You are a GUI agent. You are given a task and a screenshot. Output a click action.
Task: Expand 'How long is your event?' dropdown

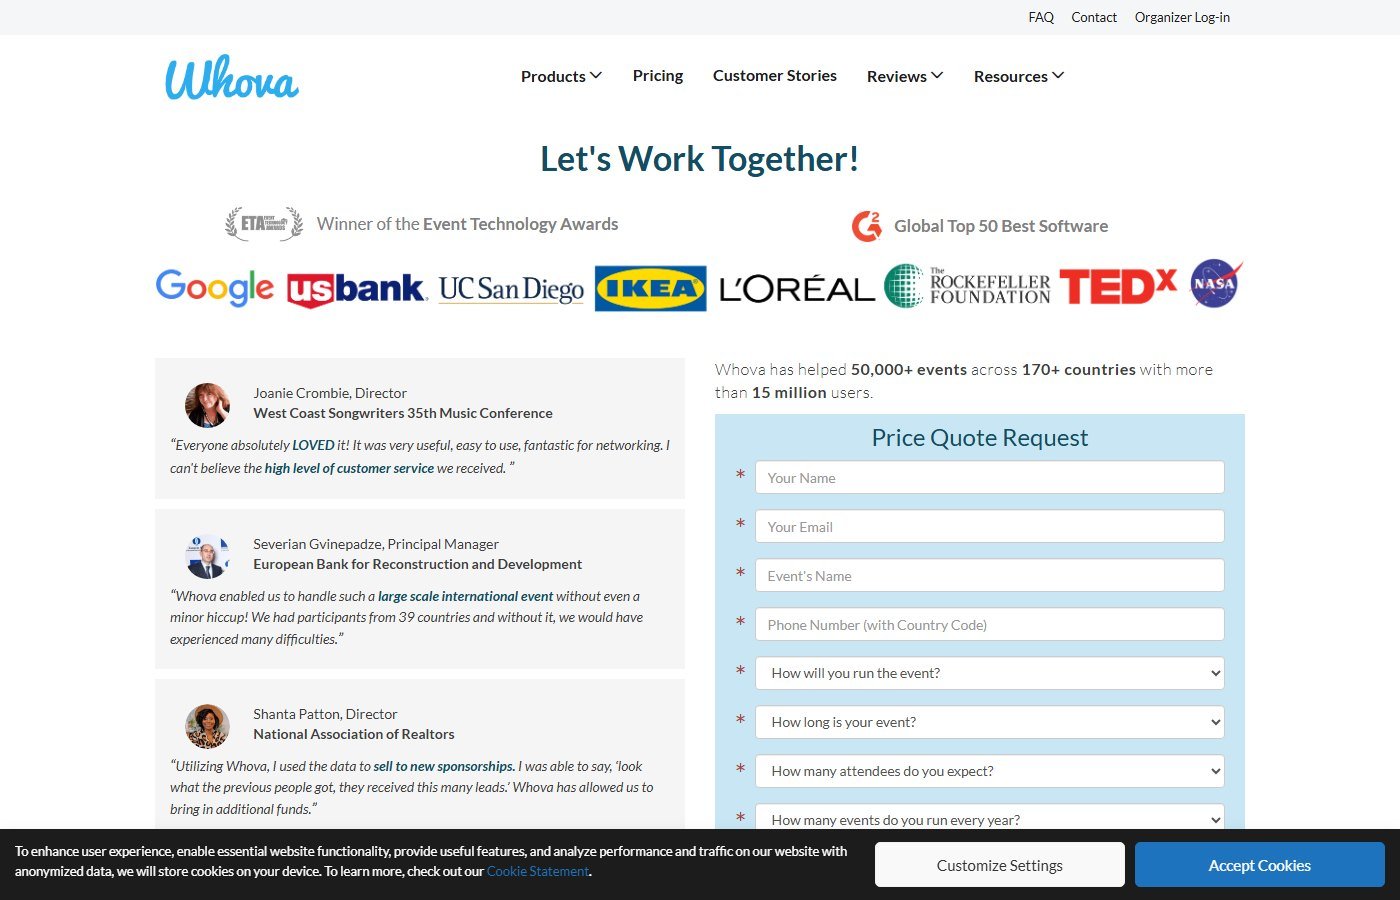(x=990, y=722)
